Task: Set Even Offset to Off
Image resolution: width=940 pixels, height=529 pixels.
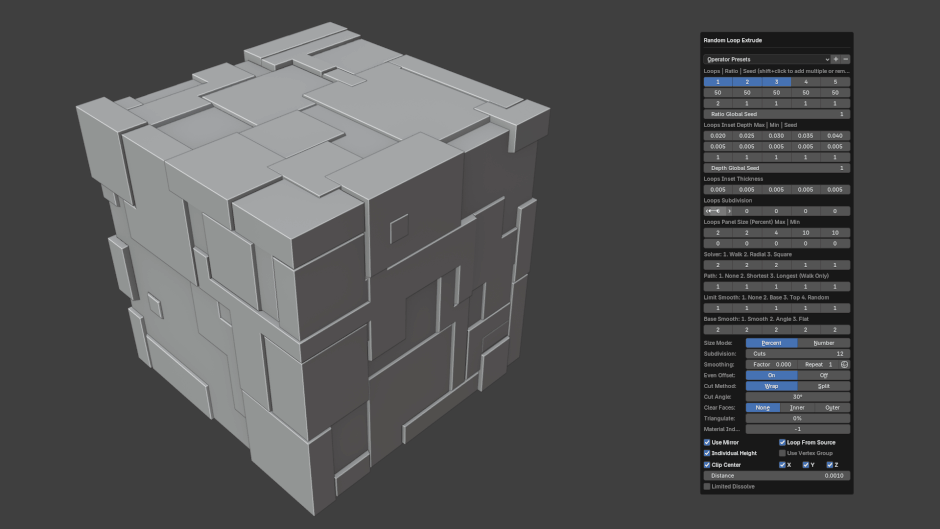Action: (824, 375)
